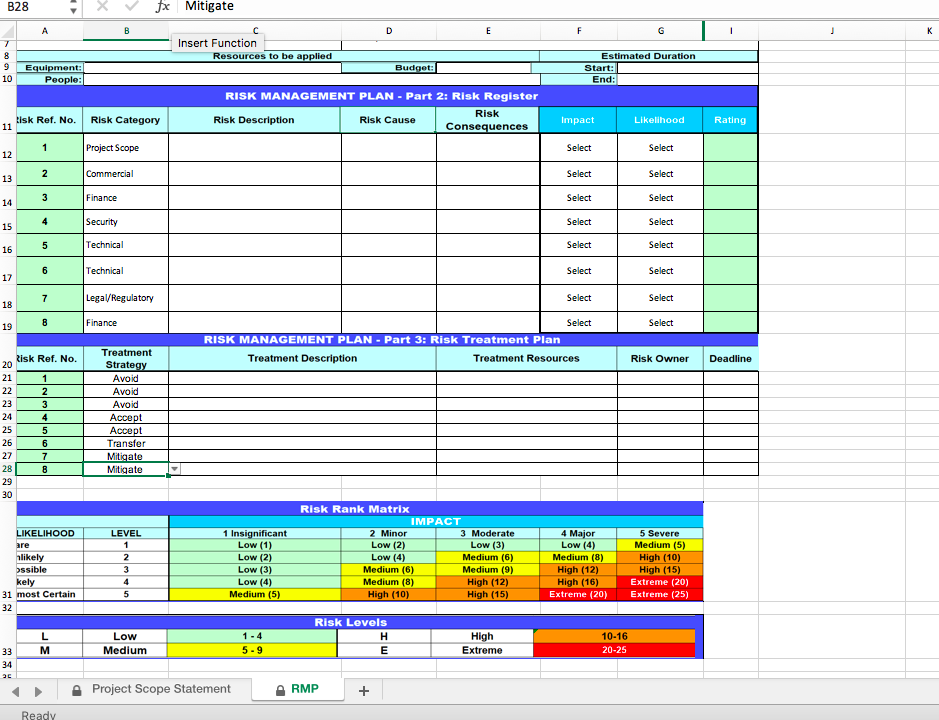Click the Start date input cell
The width and height of the screenshot is (939, 720).
687,68
